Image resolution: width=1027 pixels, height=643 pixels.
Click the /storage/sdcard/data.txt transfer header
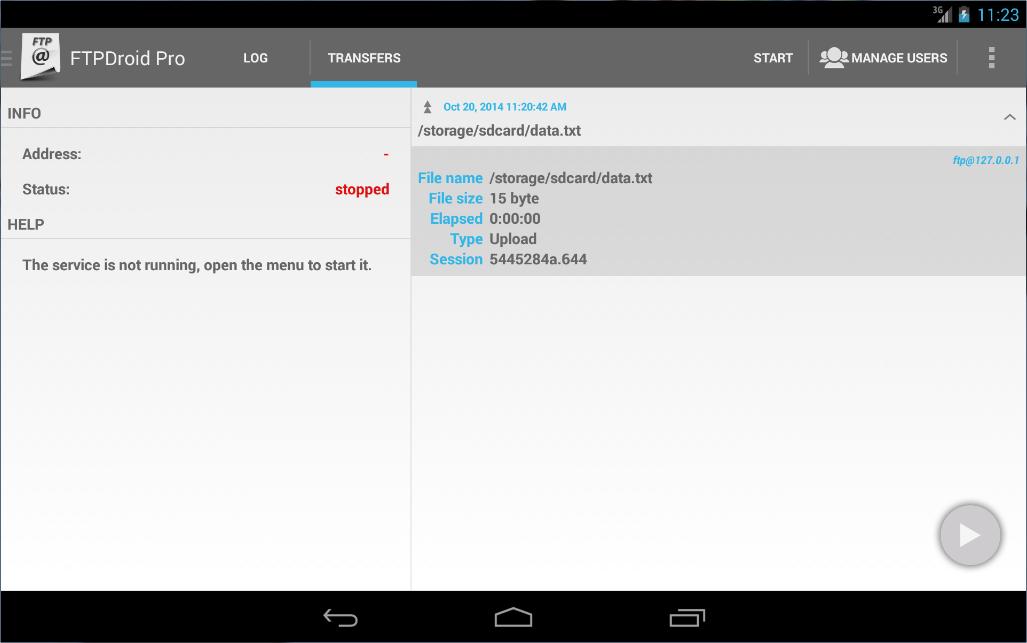click(499, 130)
